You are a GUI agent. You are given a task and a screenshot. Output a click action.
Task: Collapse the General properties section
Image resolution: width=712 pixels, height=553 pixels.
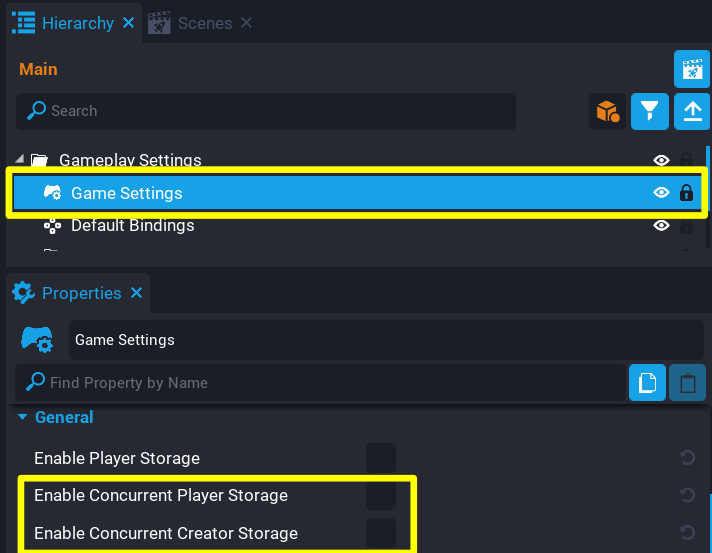23,418
